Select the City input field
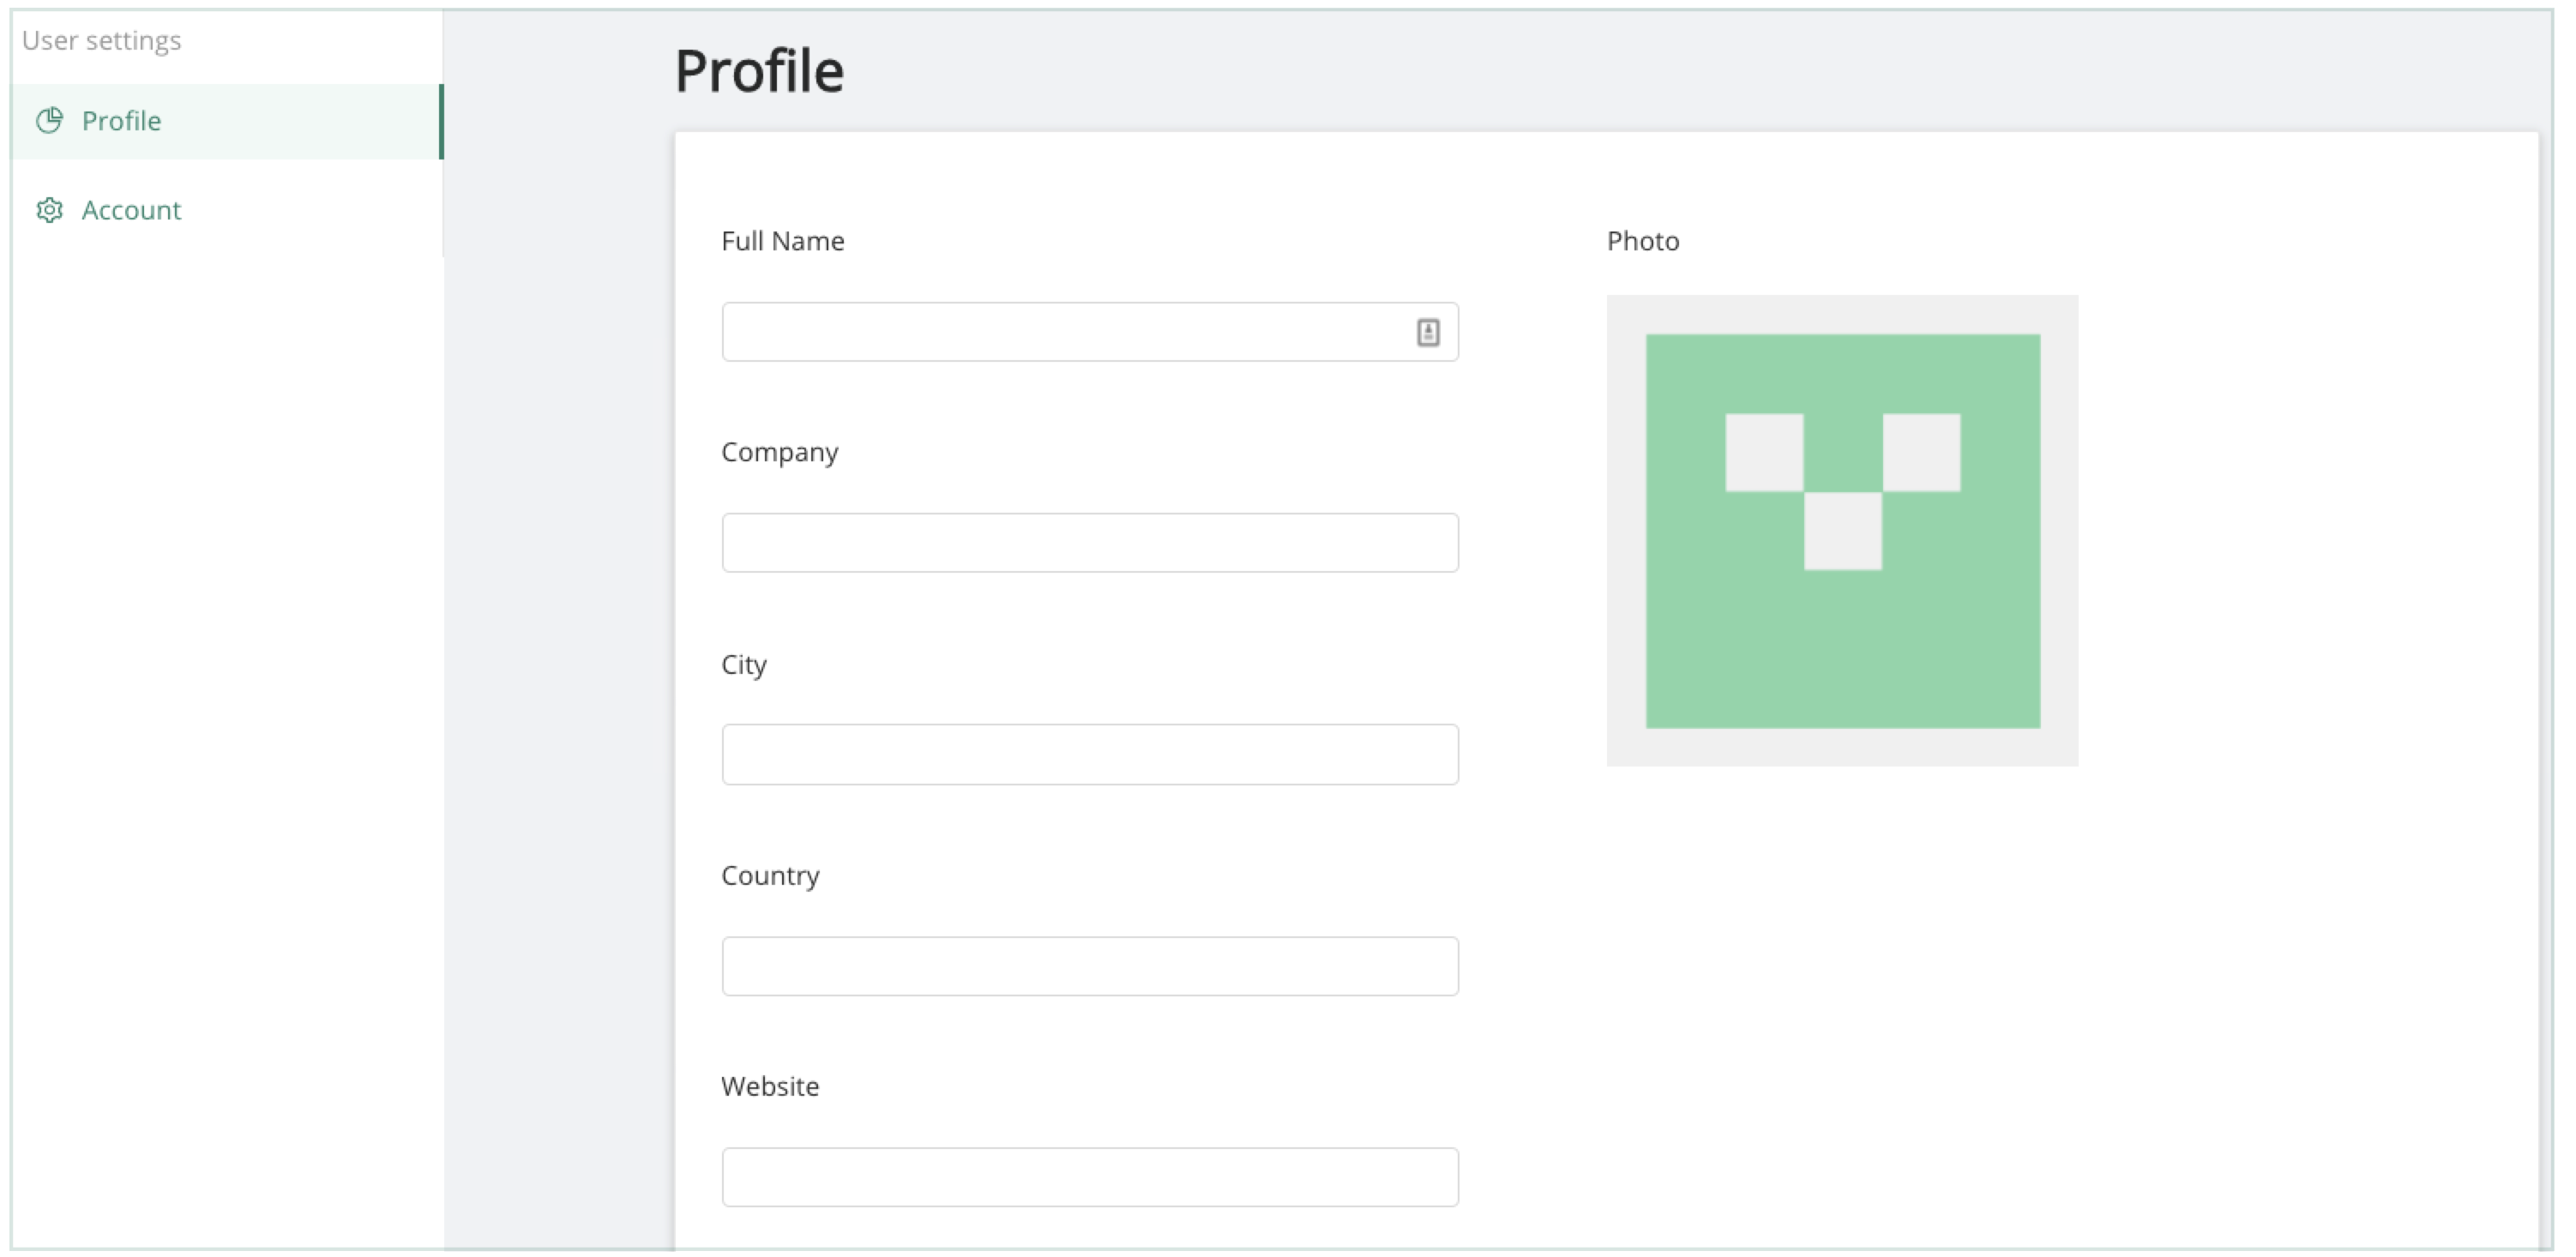The image size is (2576, 1257). pyautogui.click(x=1090, y=755)
